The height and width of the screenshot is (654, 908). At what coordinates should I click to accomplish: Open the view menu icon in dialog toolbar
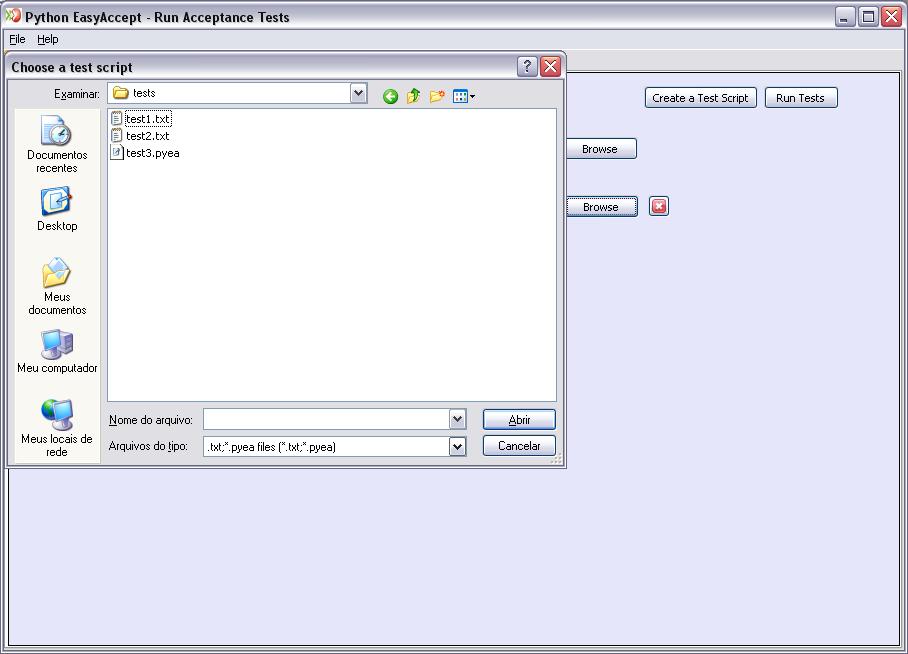pos(463,97)
